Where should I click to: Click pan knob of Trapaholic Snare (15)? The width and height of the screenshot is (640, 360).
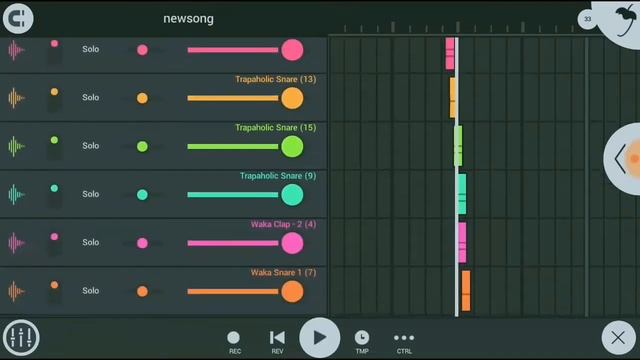click(x=142, y=146)
